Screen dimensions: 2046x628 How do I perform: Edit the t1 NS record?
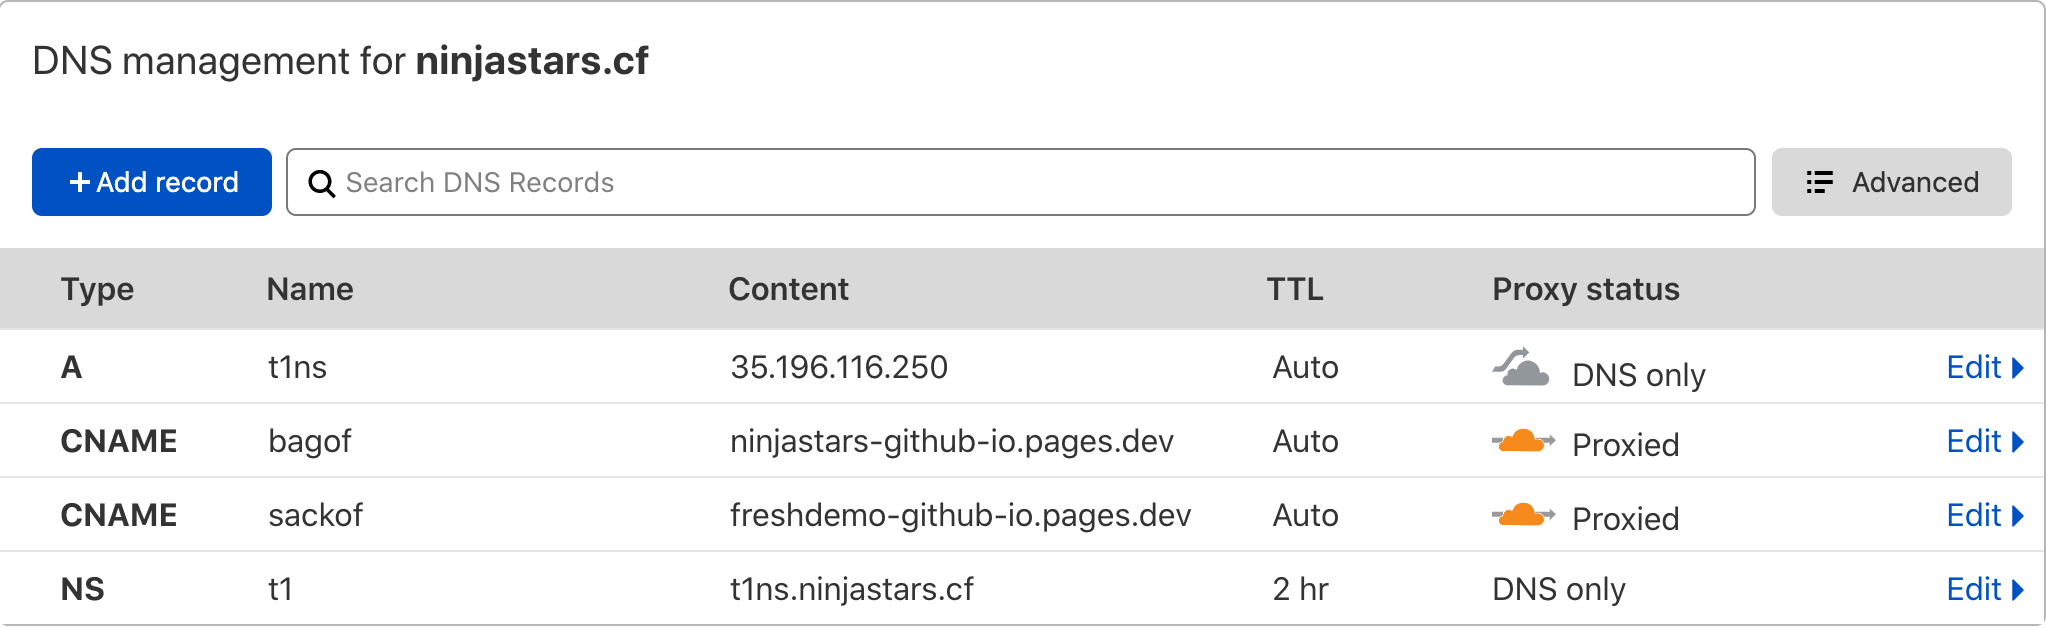click(1973, 590)
